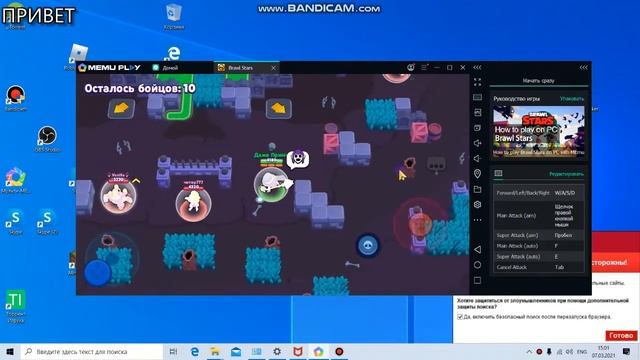Open MEmu settings gear in sidebar
The width and height of the screenshot is (640, 360).
(x=477, y=204)
